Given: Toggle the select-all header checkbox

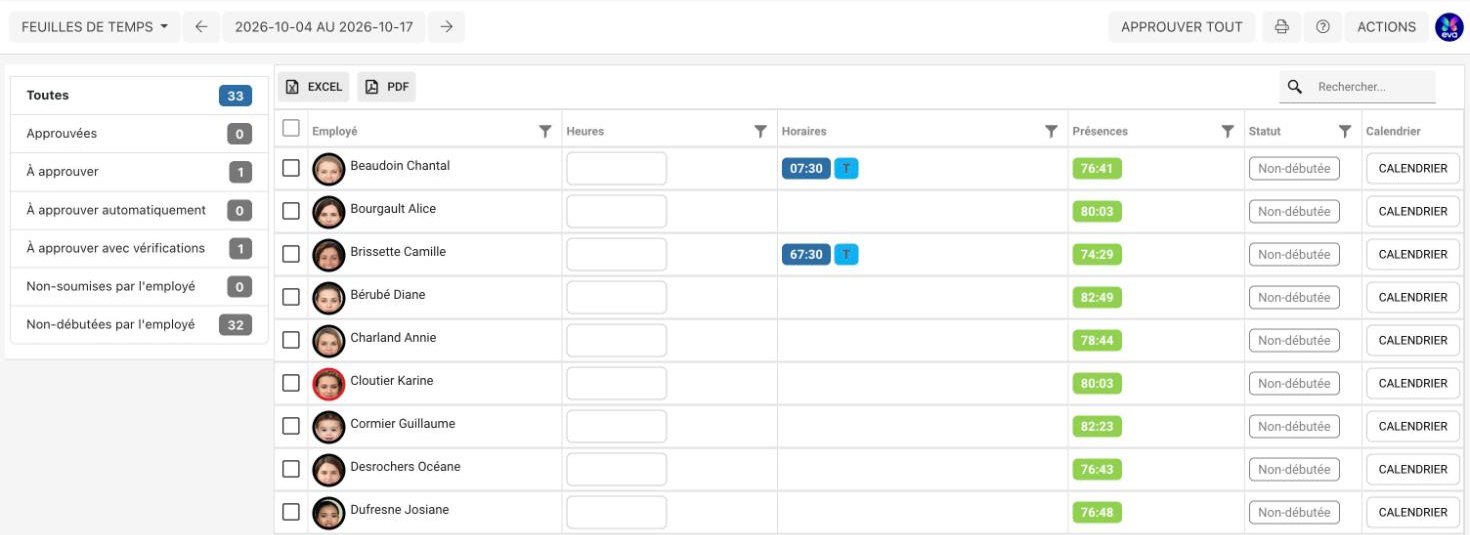Looking at the screenshot, I should pyautogui.click(x=291, y=128).
